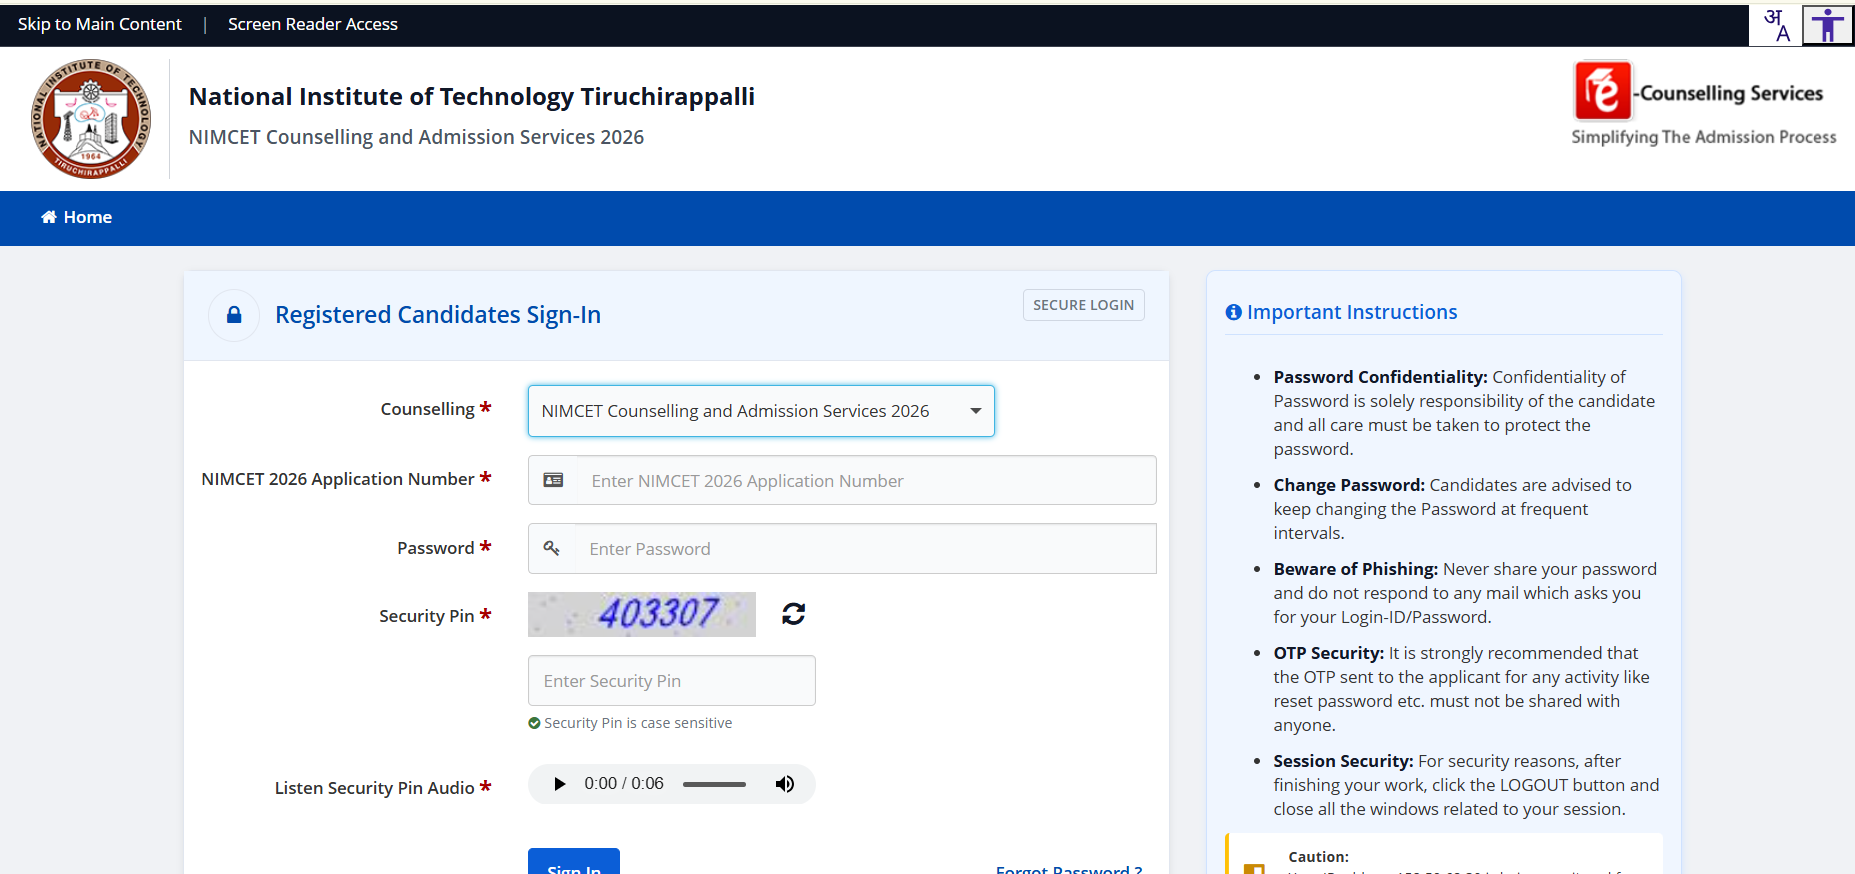This screenshot has height=874, width=1855.
Task: Click 'Security Pin is case sensitive' note
Action: tap(638, 723)
